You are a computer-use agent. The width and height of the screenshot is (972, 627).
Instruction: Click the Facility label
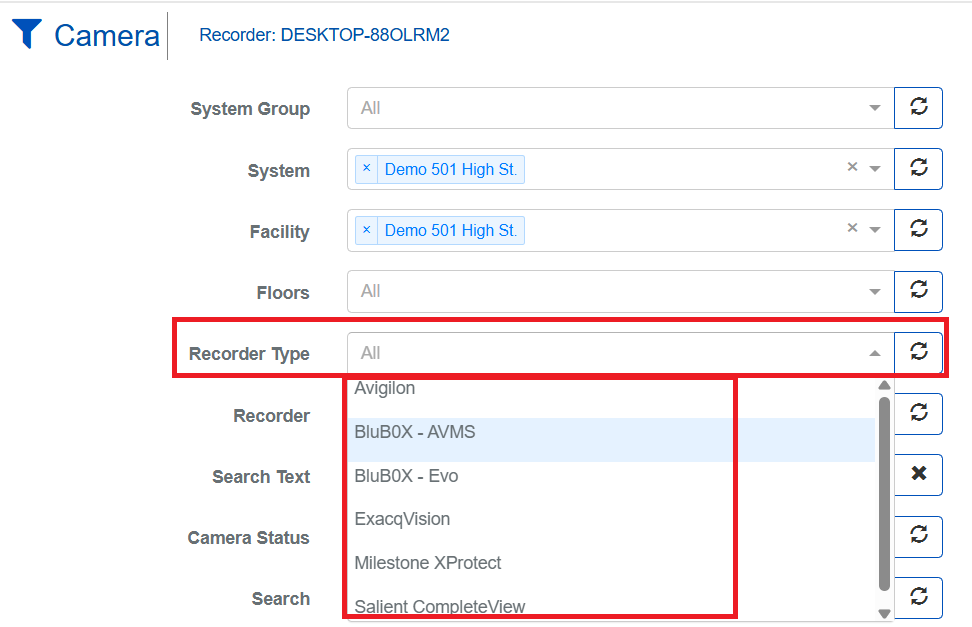(x=280, y=232)
